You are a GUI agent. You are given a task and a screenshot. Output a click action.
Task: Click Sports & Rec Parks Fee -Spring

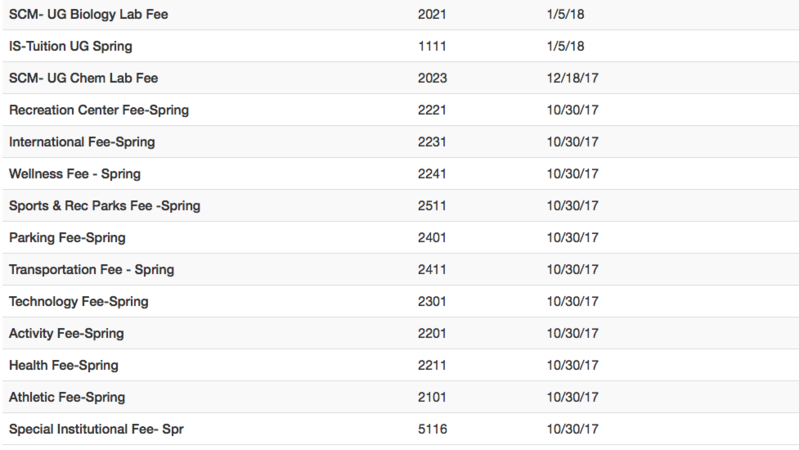pos(105,206)
